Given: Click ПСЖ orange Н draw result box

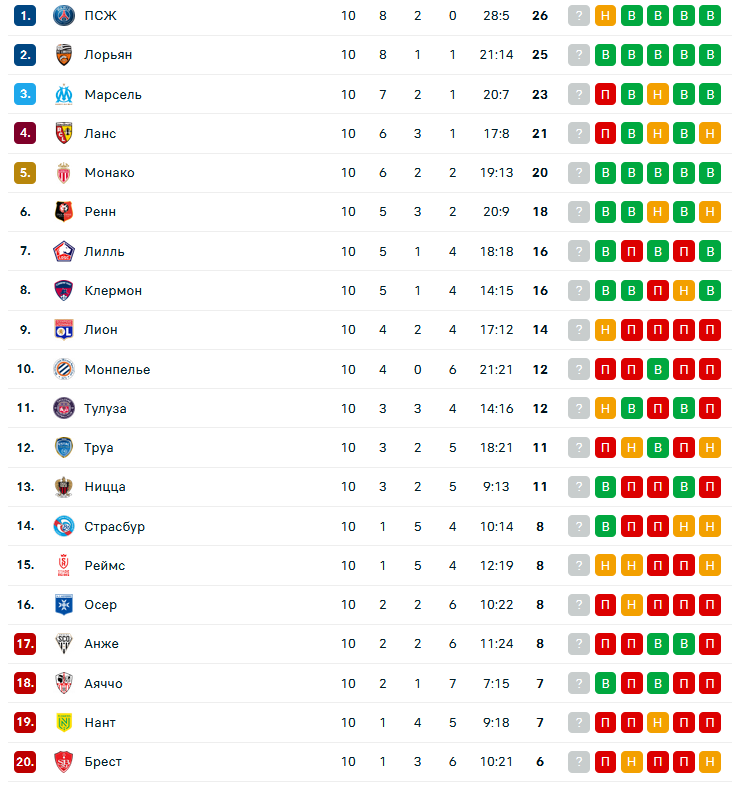Looking at the screenshot, I should coord(605,16).
